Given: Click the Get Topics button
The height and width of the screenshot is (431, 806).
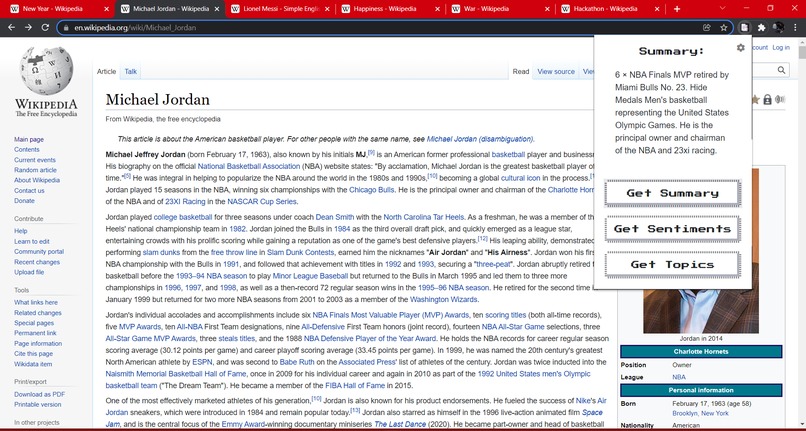Looking at the screenshot, I should (672, 265).
